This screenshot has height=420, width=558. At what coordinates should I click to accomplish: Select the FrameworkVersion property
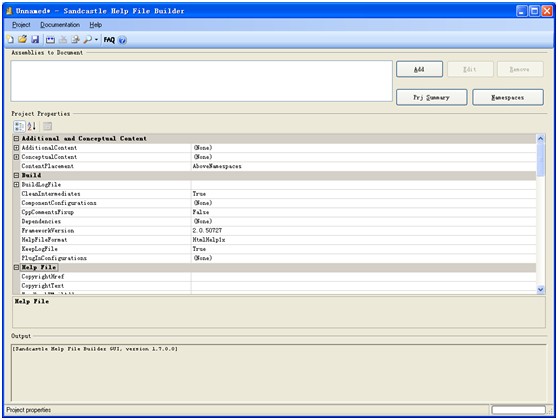pyautogui.click(x=48, y=231)
